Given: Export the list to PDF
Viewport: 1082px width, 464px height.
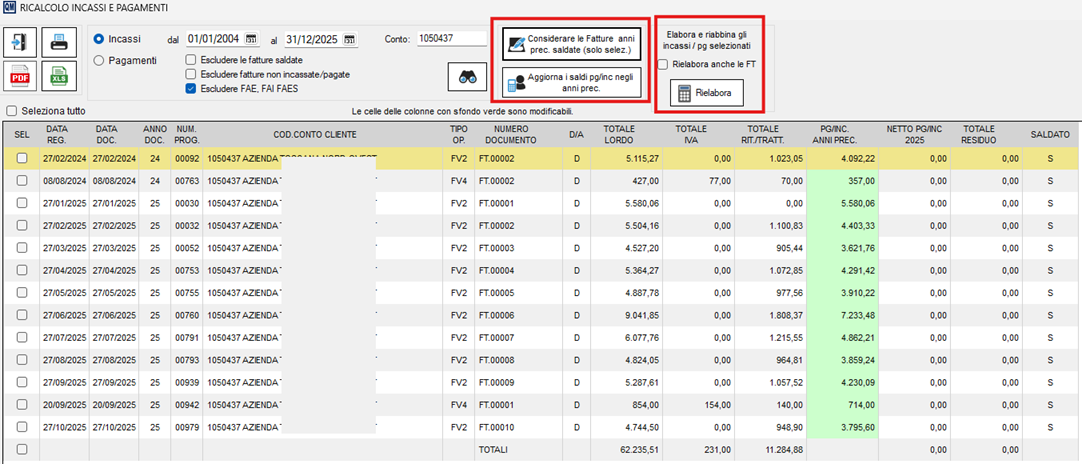Looking at the screenshot, I should click(21, 76).
